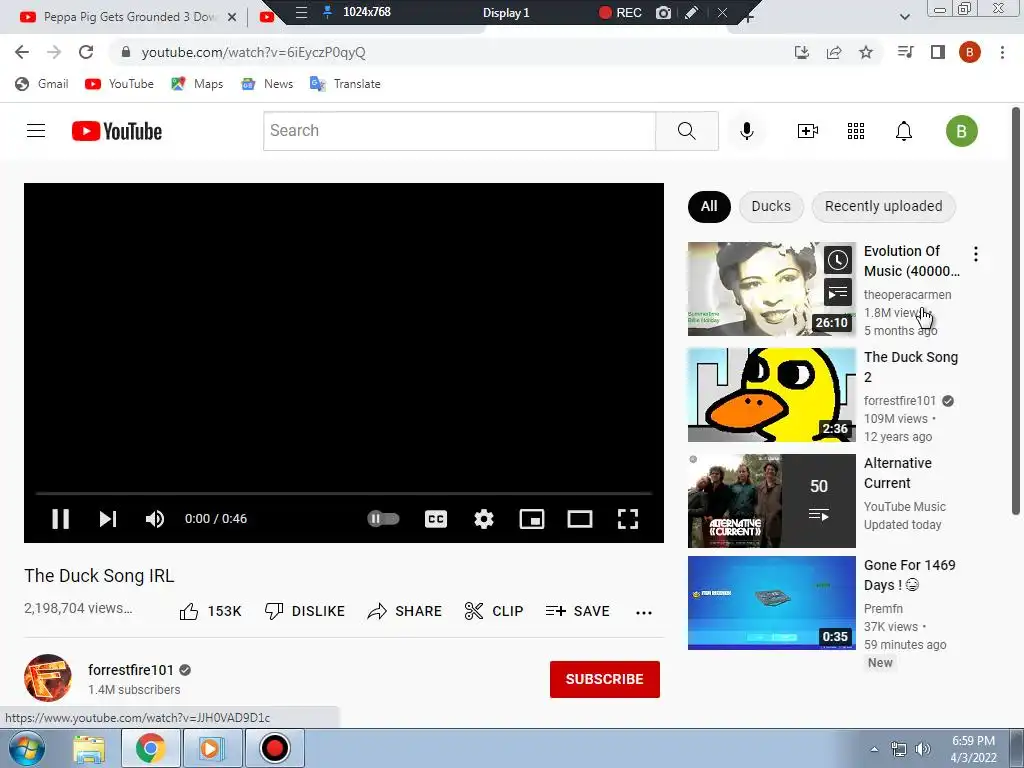Open Windows Explorer from taskbar
The width and height of the screenshot is (1024, 768).
pyautogui.click(x=89, y=748)
